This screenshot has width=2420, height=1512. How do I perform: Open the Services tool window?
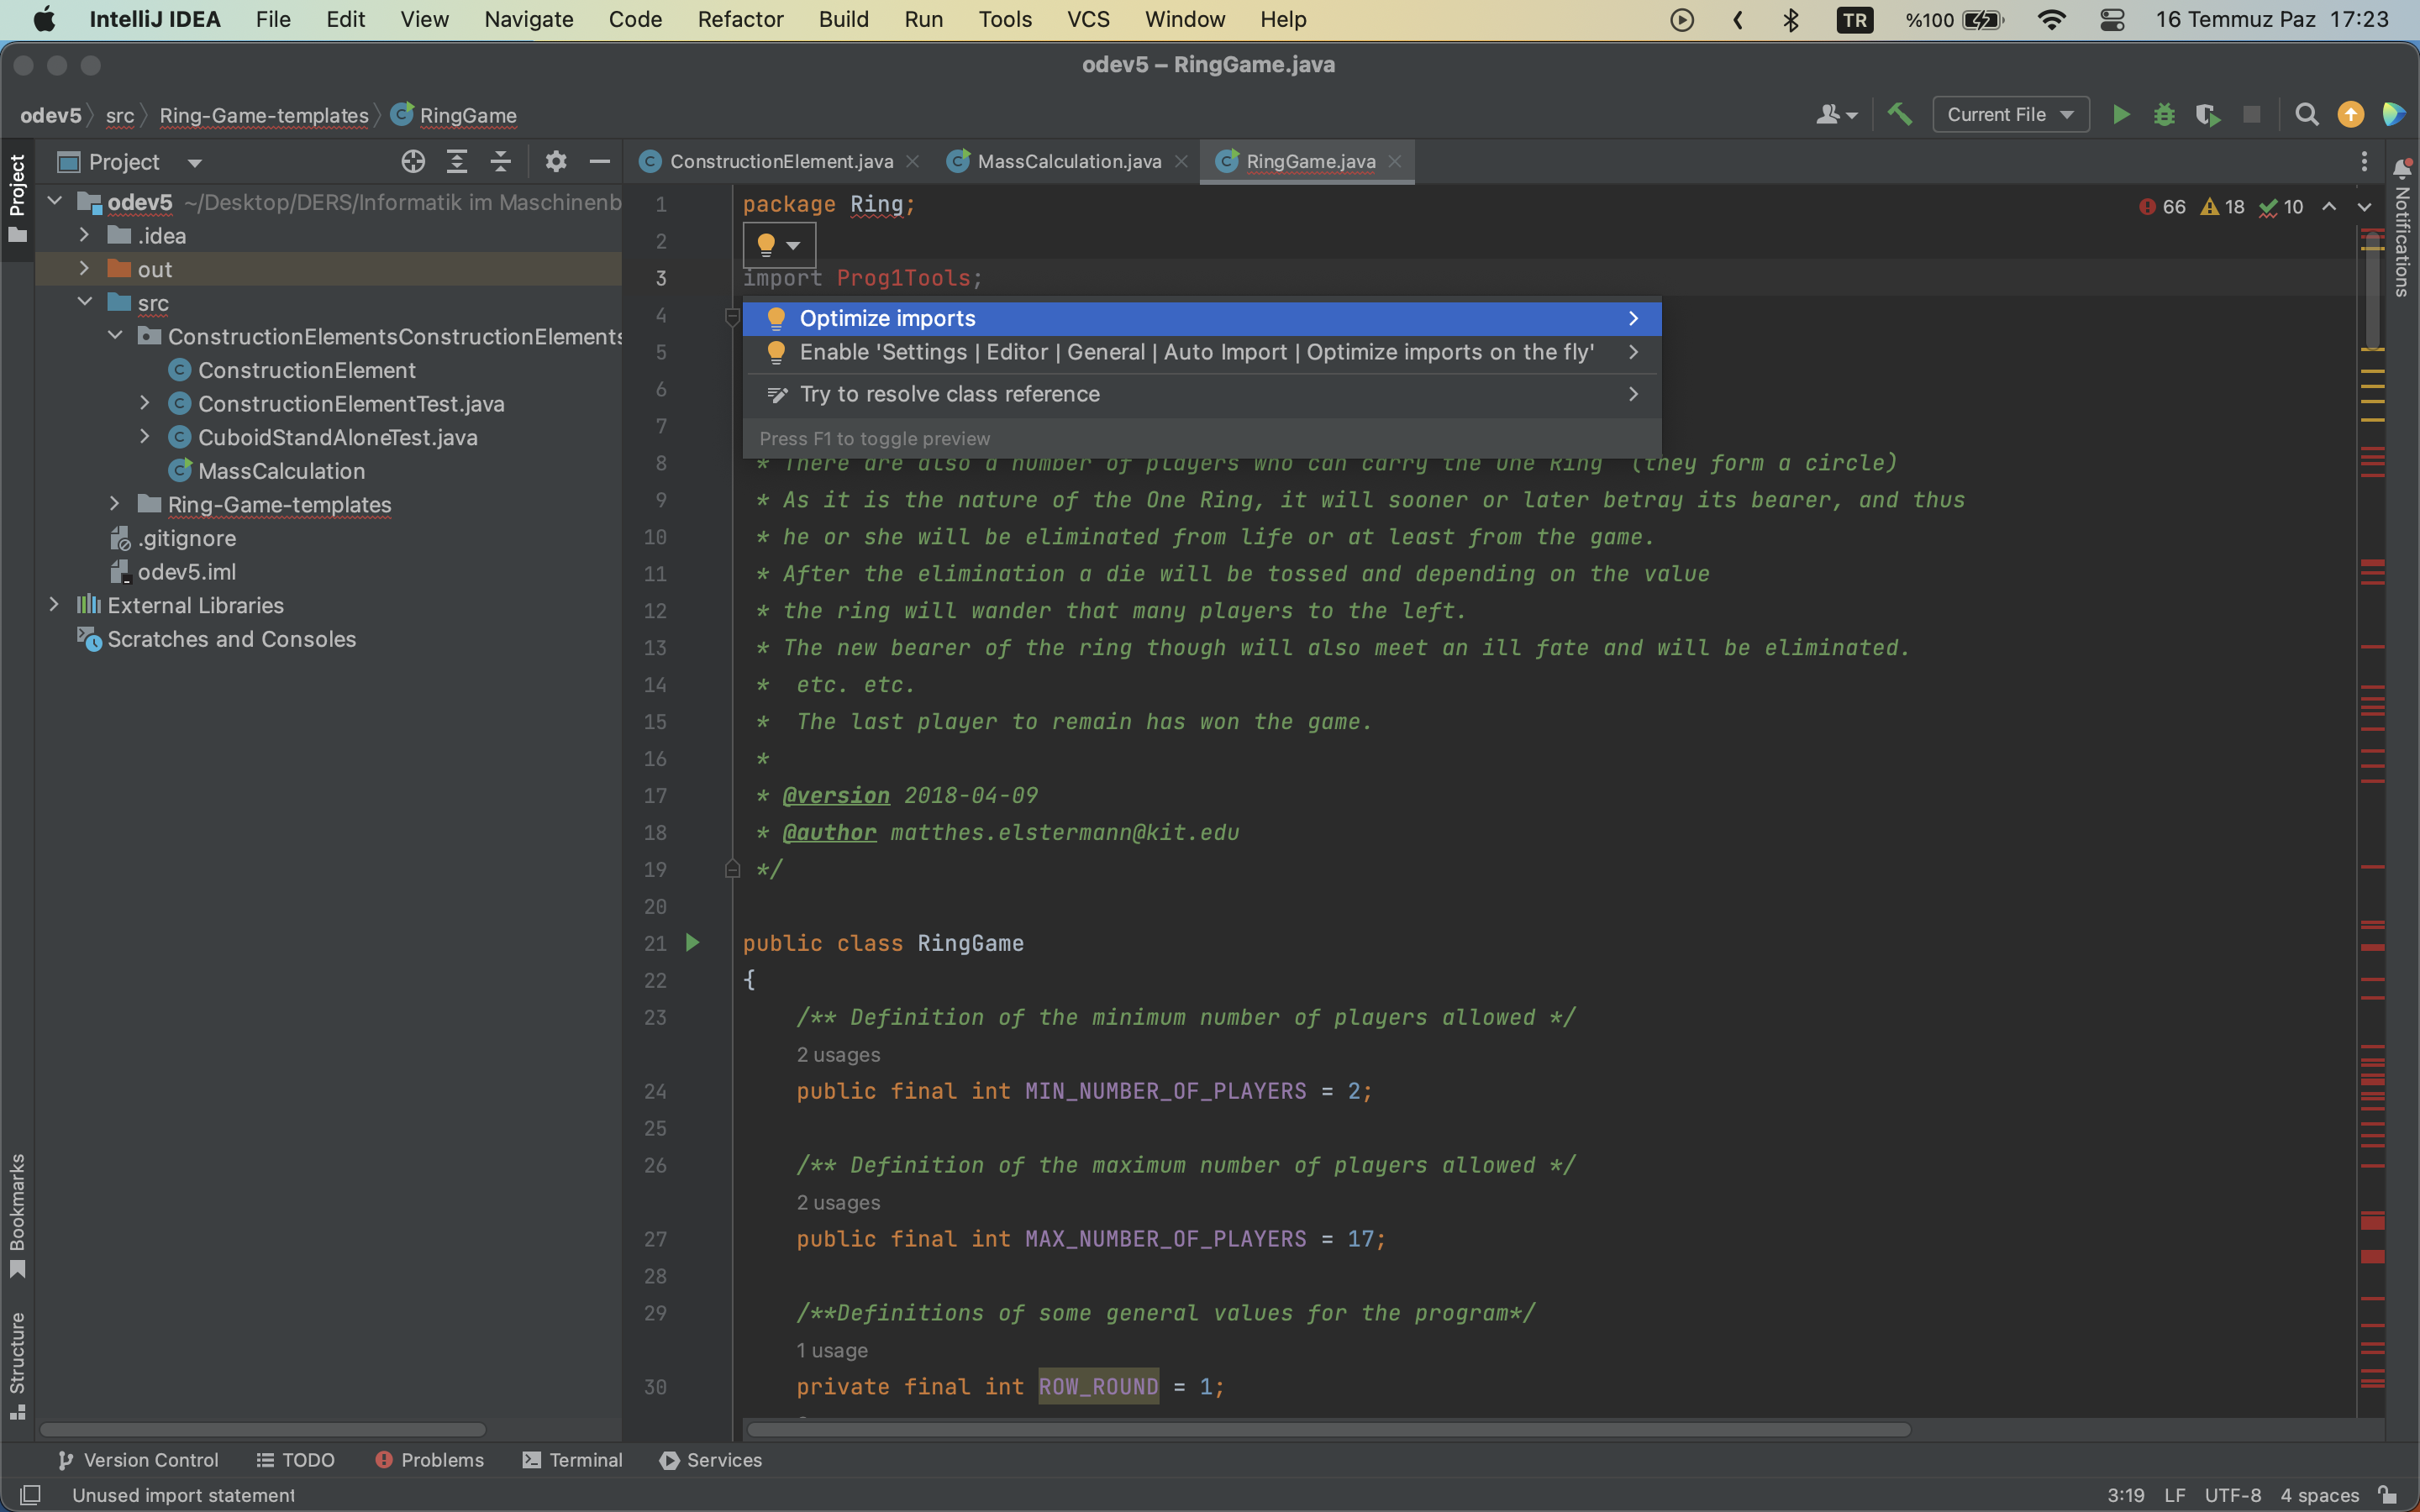coord(711,1460)
